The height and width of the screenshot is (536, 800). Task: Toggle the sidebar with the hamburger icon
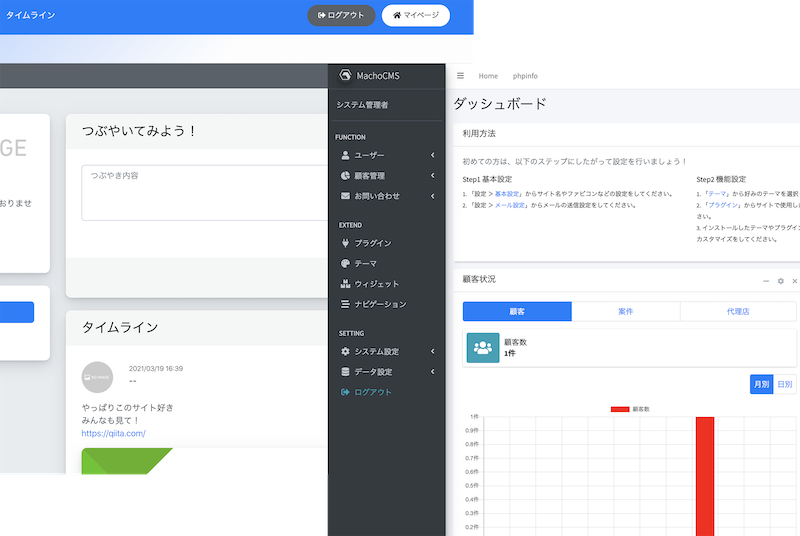460,76
